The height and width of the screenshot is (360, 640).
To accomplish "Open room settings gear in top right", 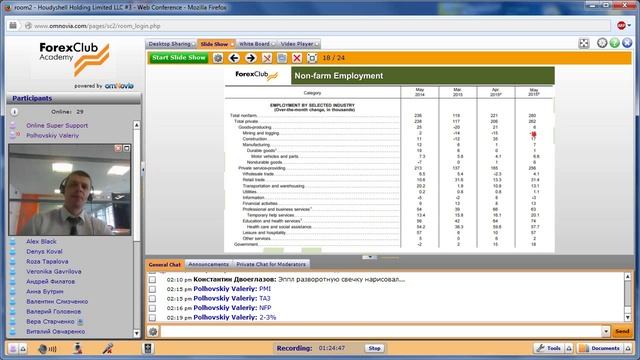I will click(x=602, y=42).
